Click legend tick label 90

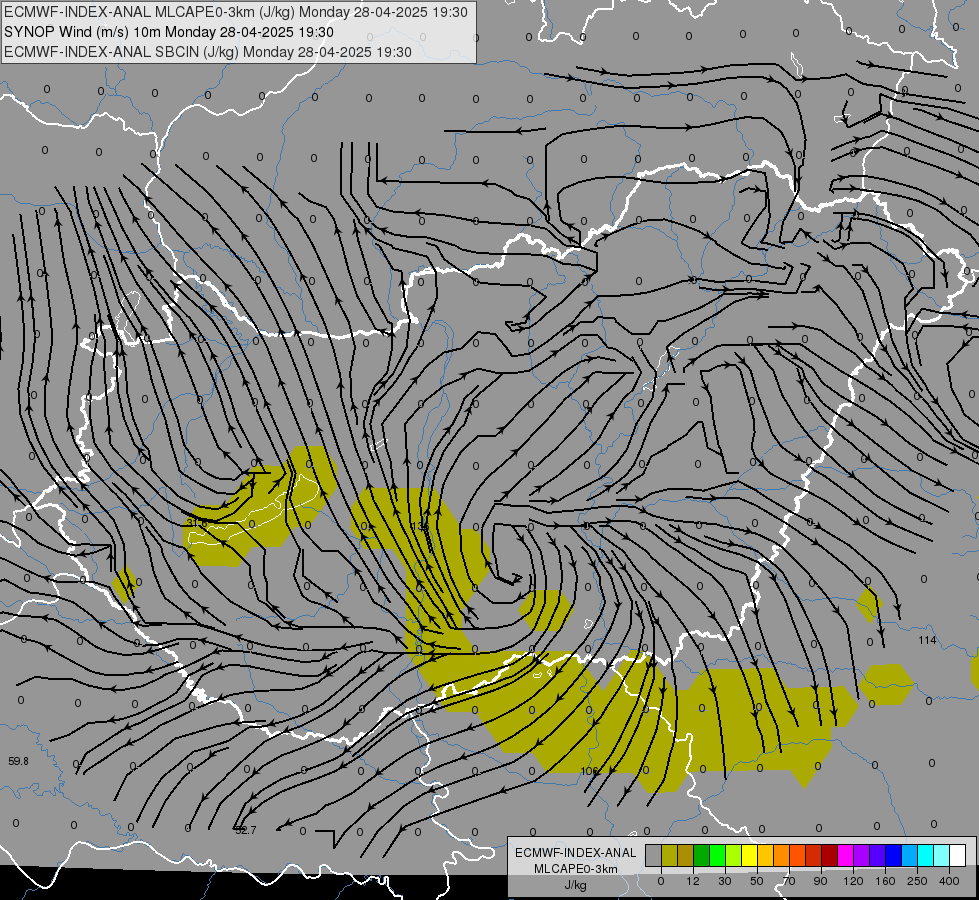(x=820, y=881)
